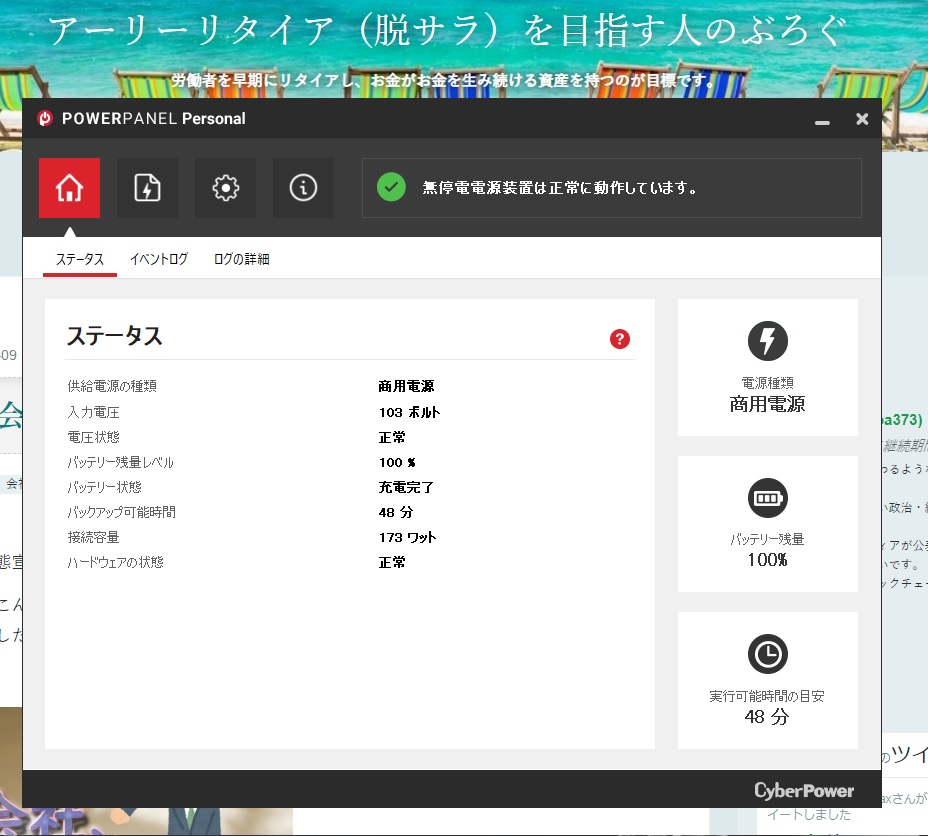Click the red help question mark icon
Image resolution: width=928 pixels, height=836 pixels.
[620, 339]
